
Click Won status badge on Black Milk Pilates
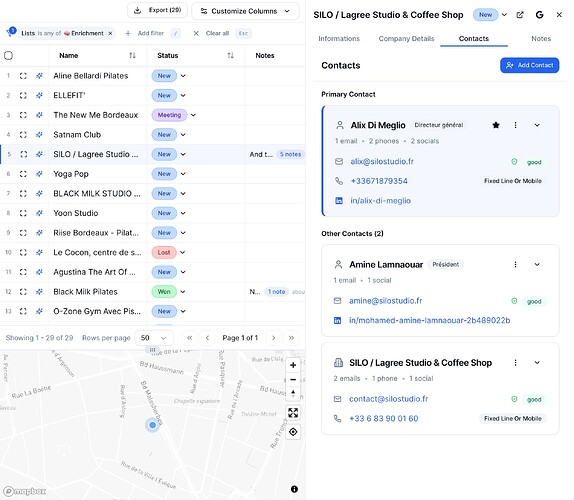coord(164,292)
